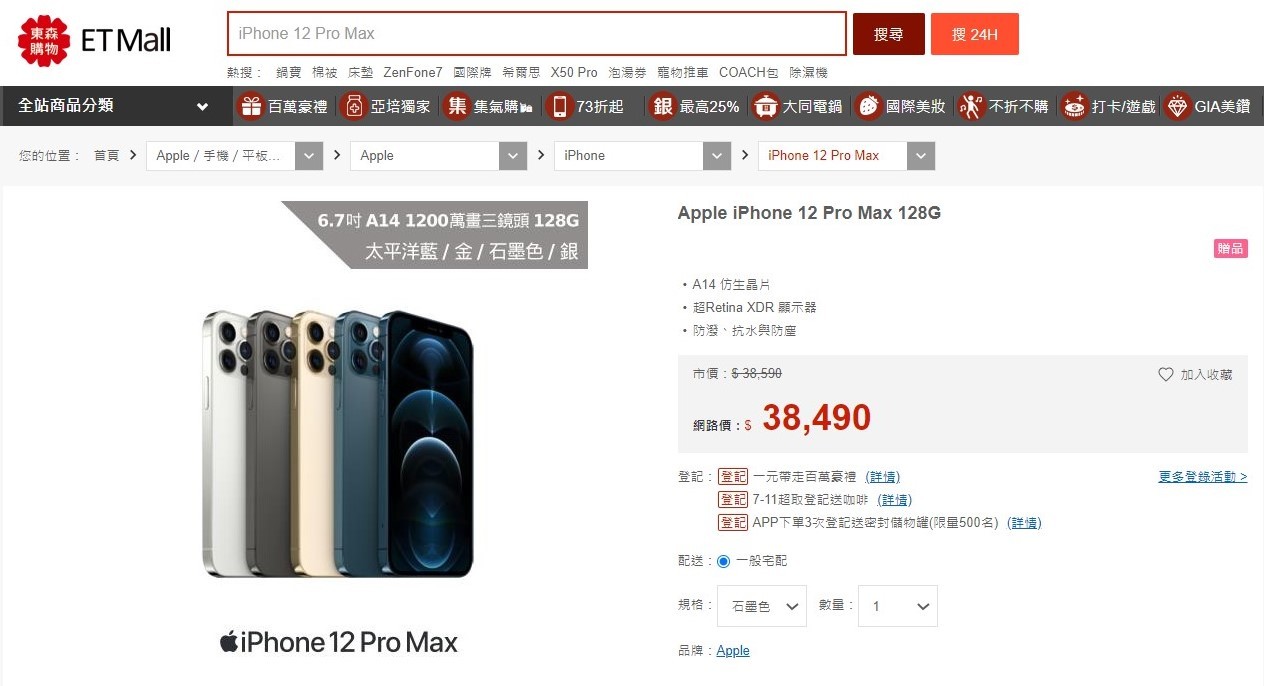
Task: Select the 一般宅配 delivery radio button
Action: click(723, 561)
